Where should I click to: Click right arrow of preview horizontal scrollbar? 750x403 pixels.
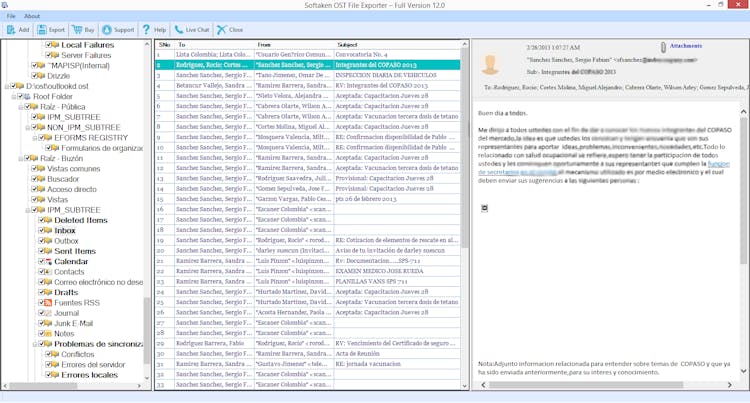tap(729, 385)
